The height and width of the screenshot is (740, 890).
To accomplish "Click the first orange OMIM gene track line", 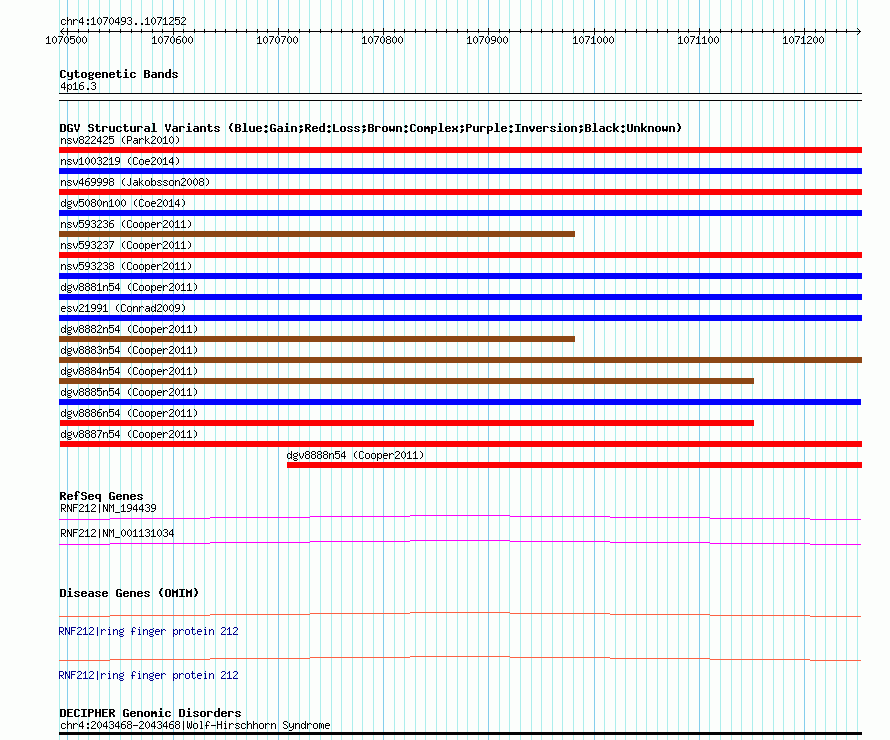I will click(x=460, y=615).
